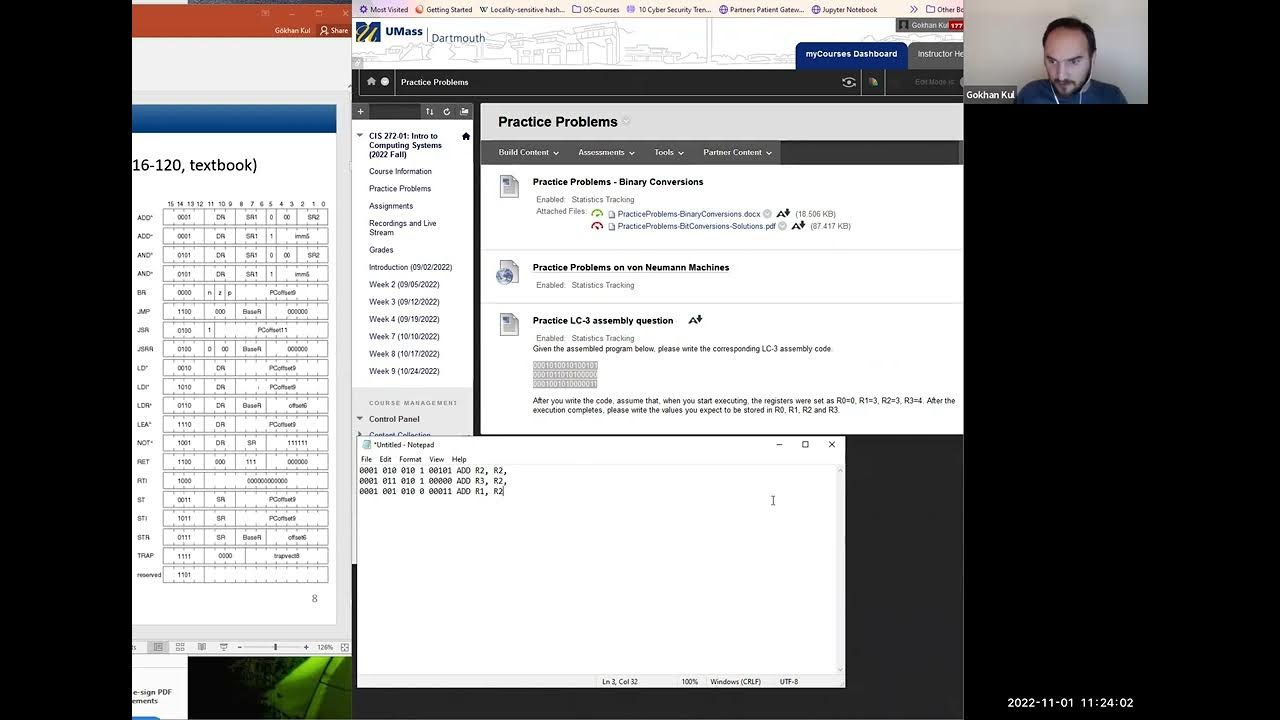Open the Tools dropdown
1280x720 pixels.
pyautogui.click(x=669, y=152)
